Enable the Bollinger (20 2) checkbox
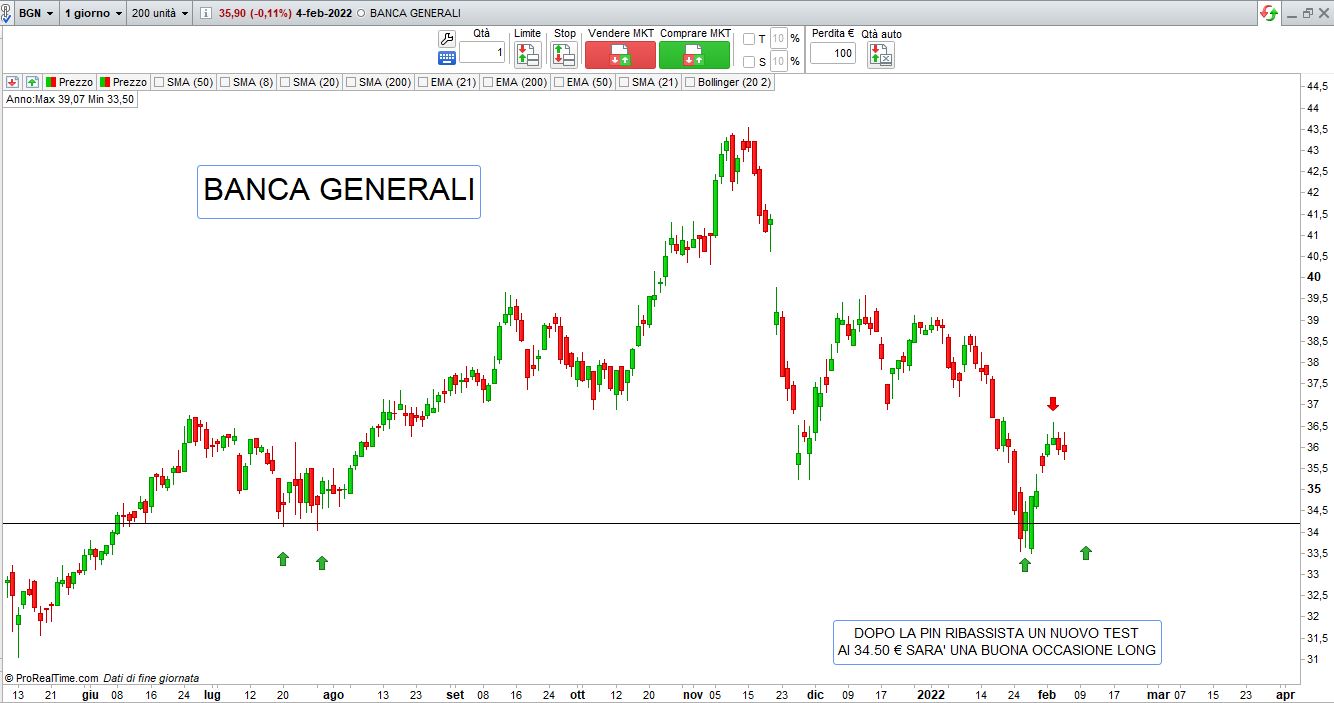 click(690, 82)
